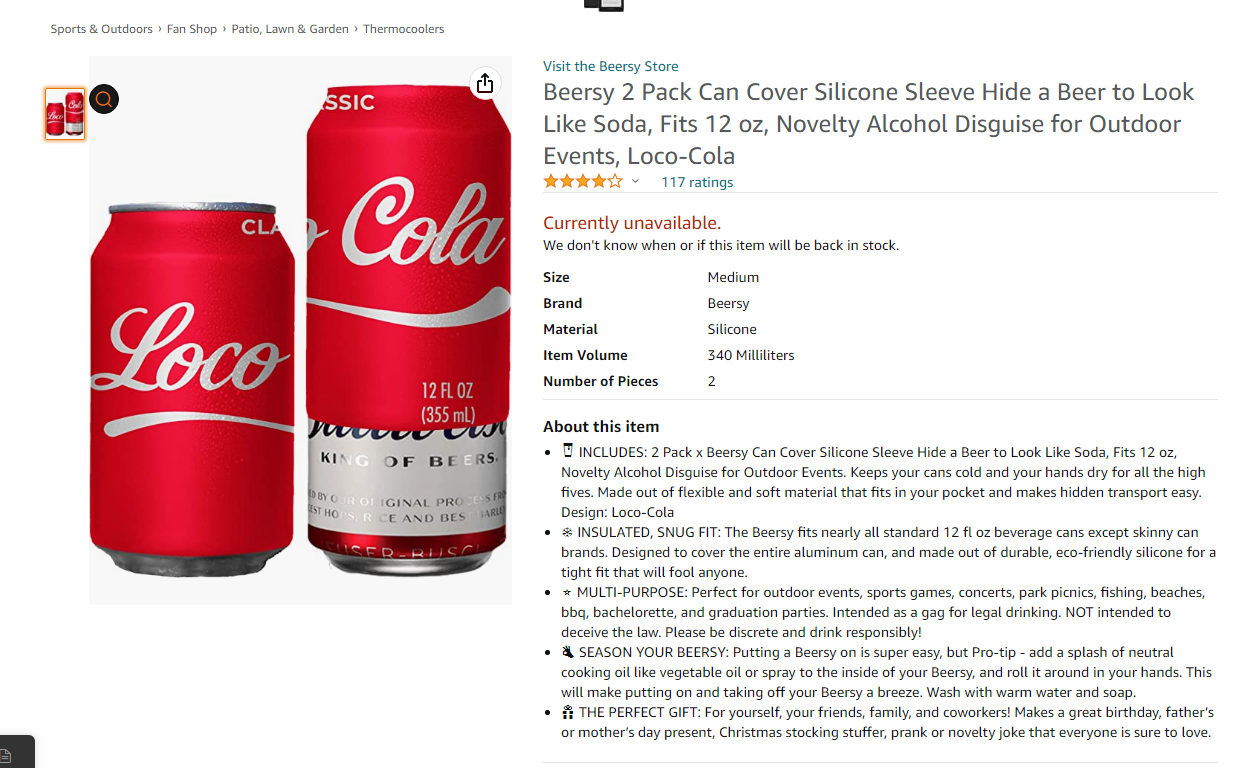Click the Beersy 2 Pack product title
The width and height of the screenshot is (1234, 768).
(868, 124)
